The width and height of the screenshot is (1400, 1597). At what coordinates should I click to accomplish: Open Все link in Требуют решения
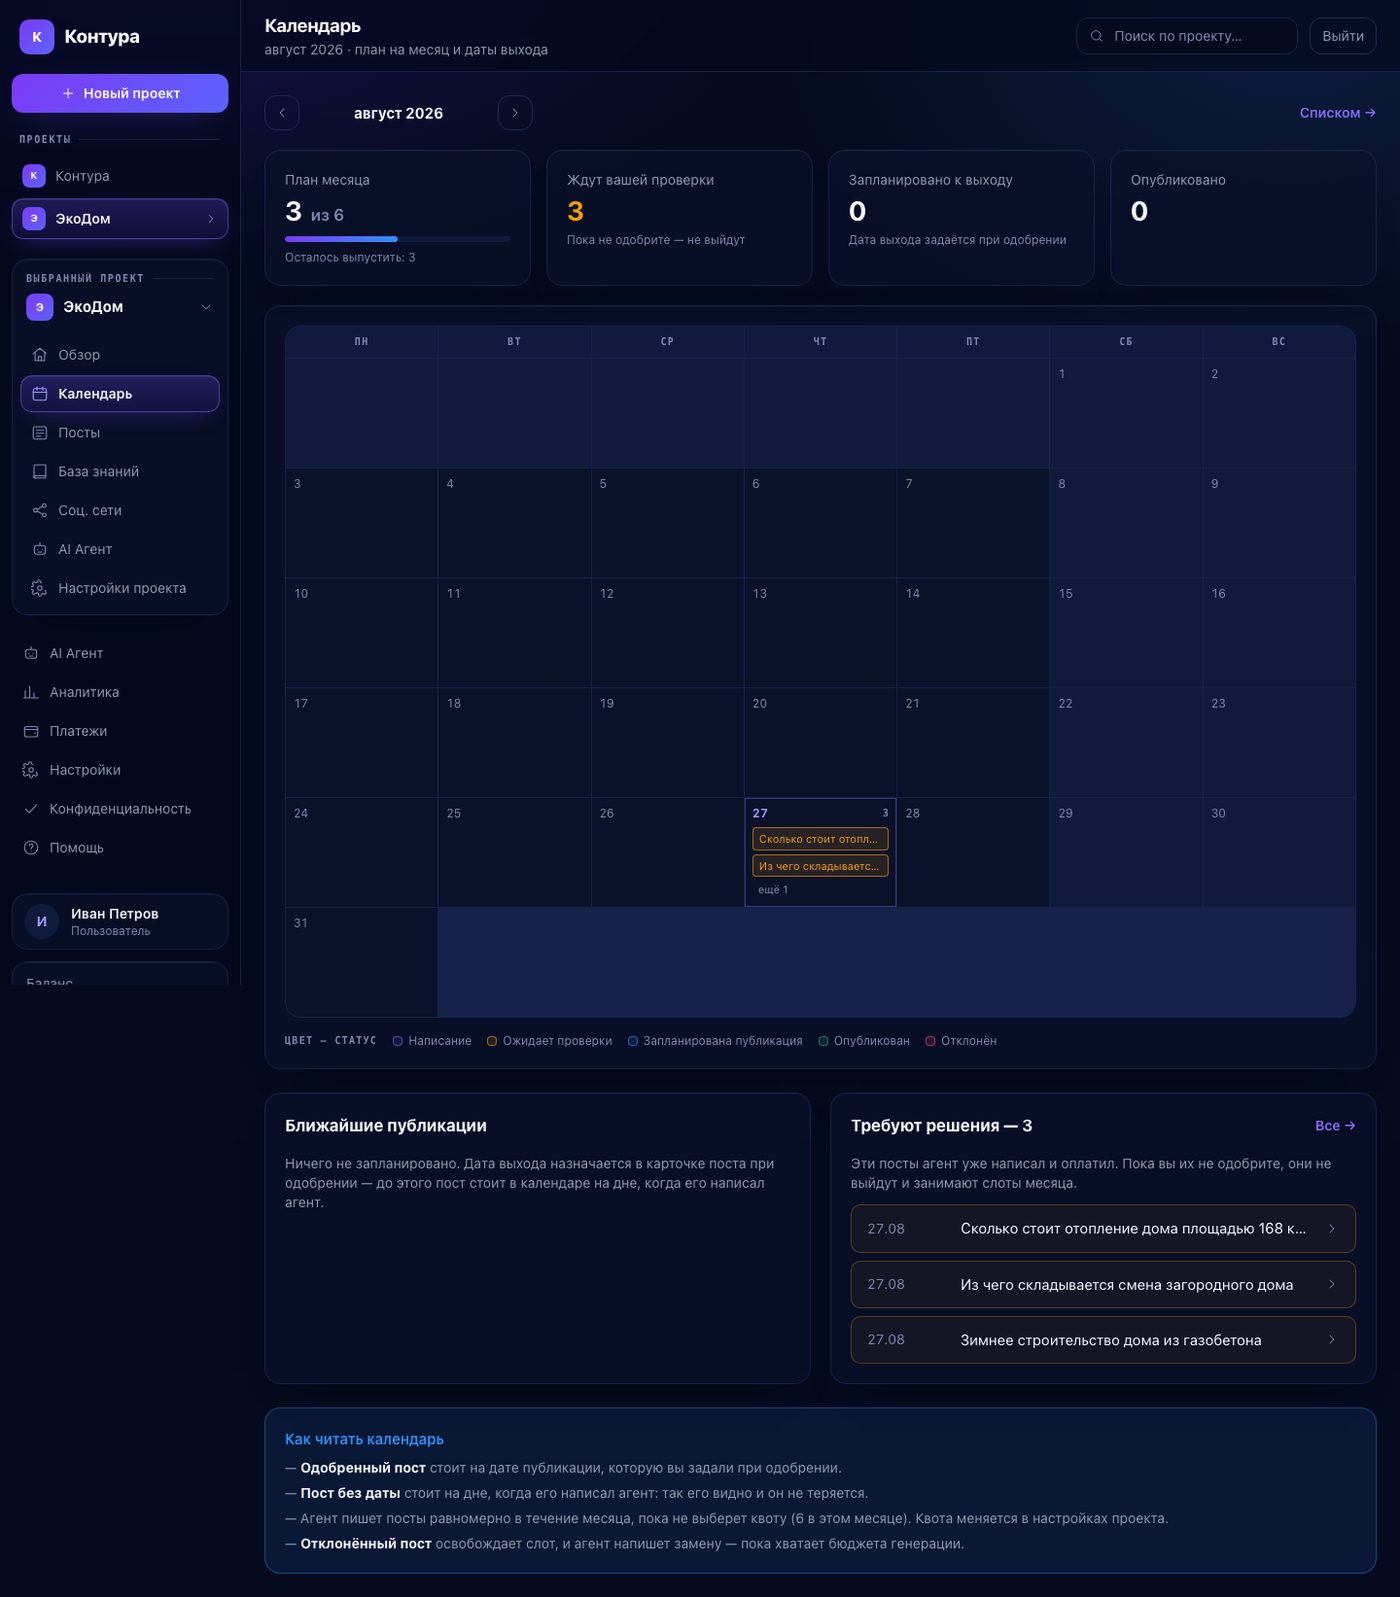pos(1335,1126)
